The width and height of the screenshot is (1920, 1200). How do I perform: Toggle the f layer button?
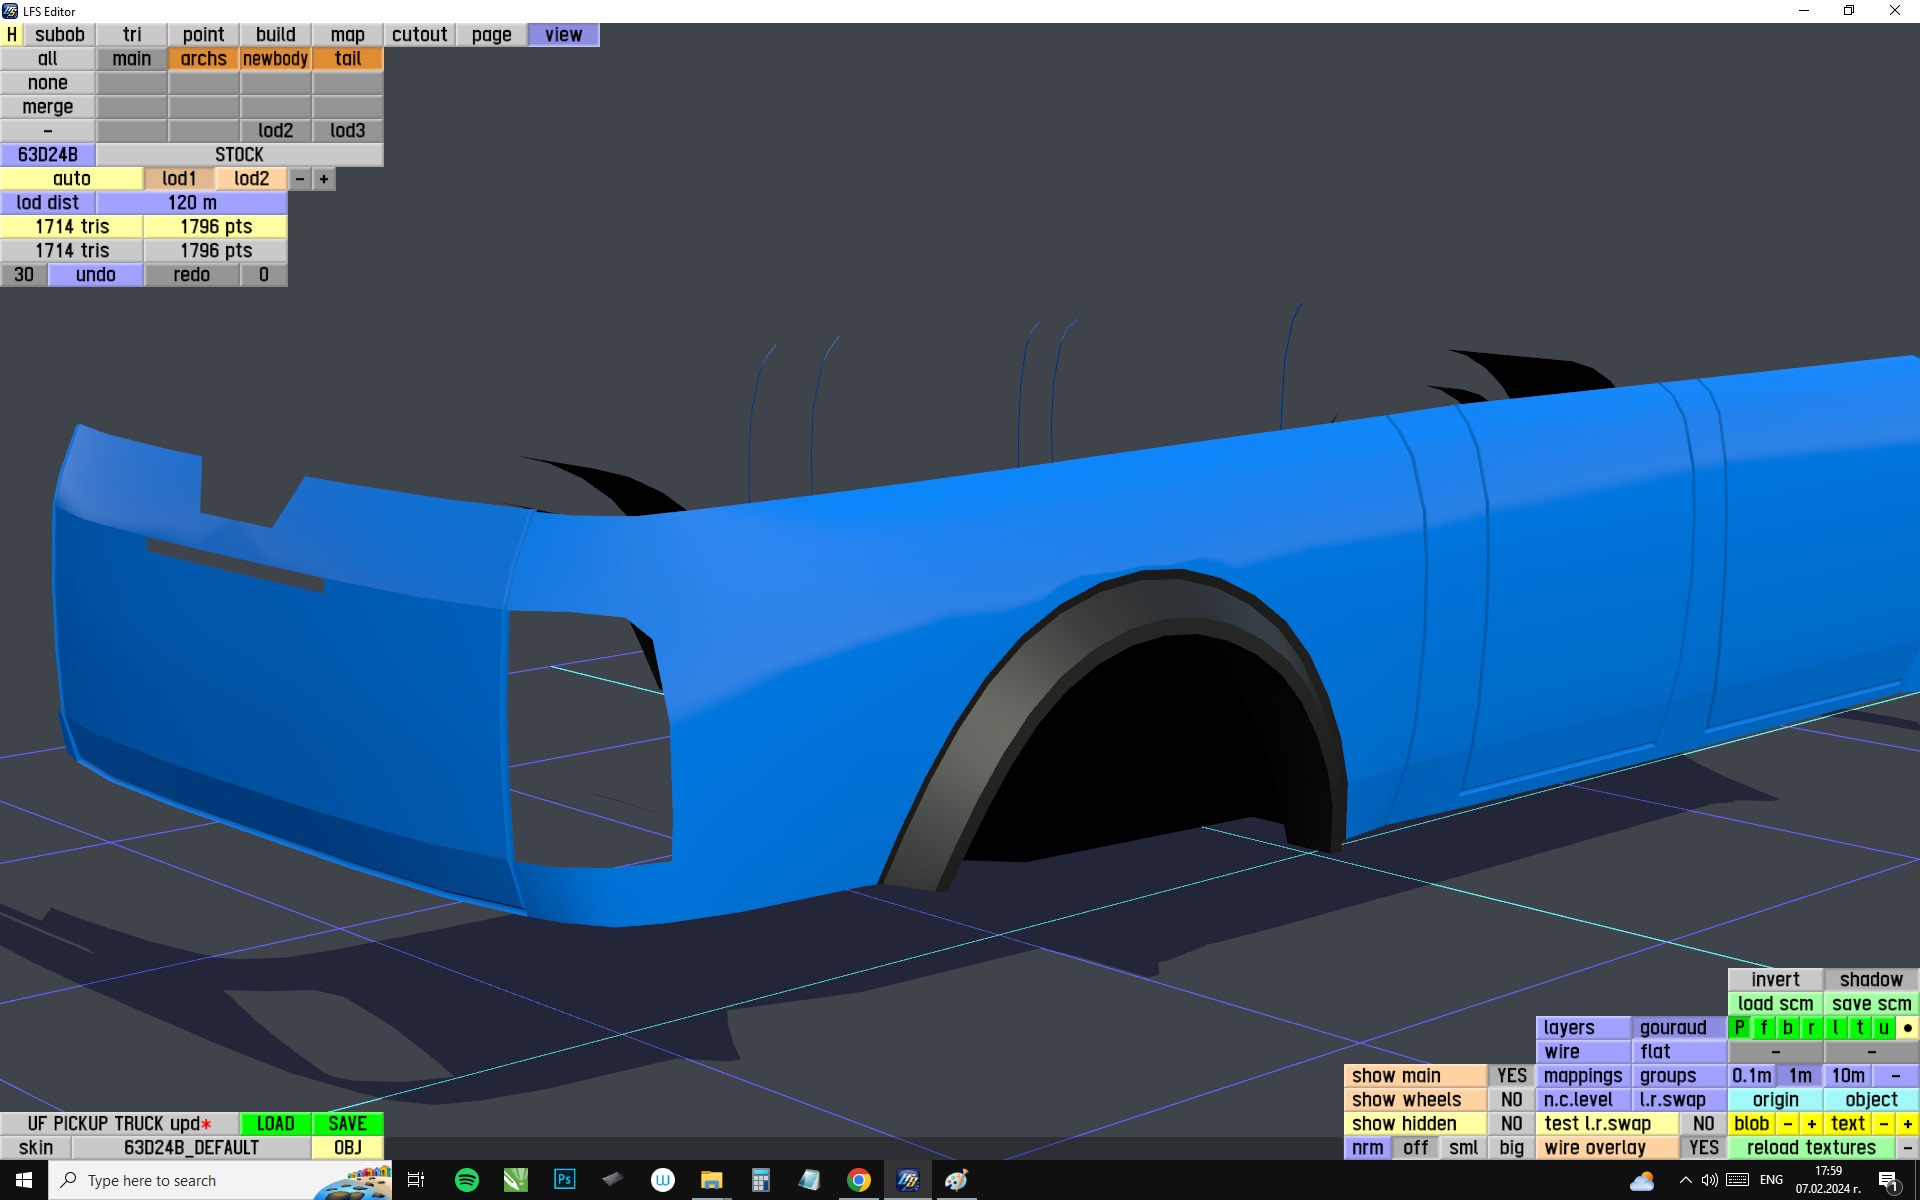[1764, 1027]
